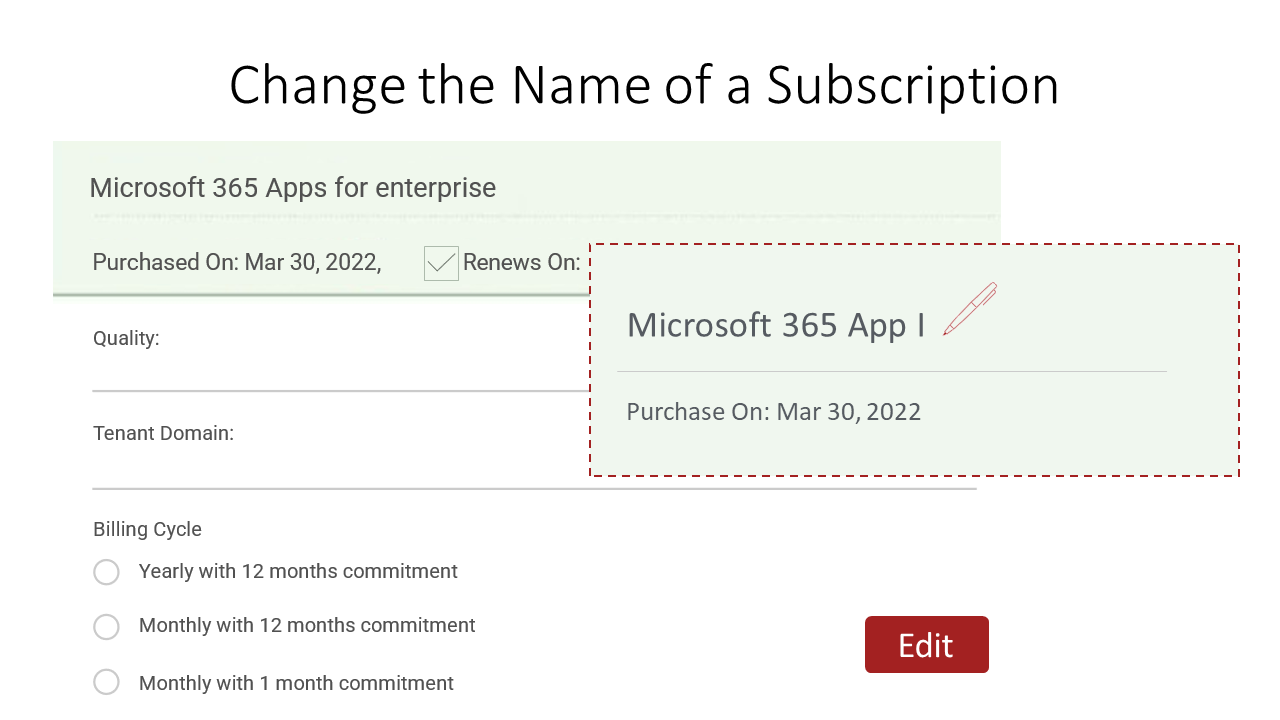Click the Microsoft 365 Apps for enterprise heading
Image resolution: width=1280 pixels, height=720 pixels.
(x=292, y=187)
